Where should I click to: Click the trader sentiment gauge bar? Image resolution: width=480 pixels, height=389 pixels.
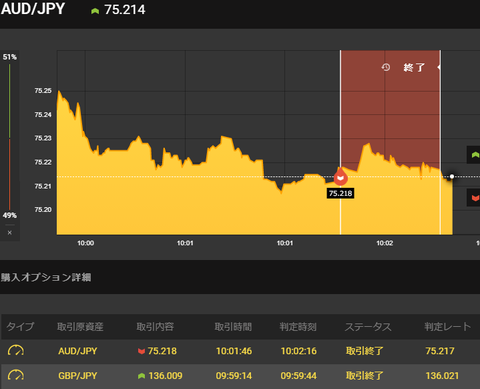[x=10, y=137]
